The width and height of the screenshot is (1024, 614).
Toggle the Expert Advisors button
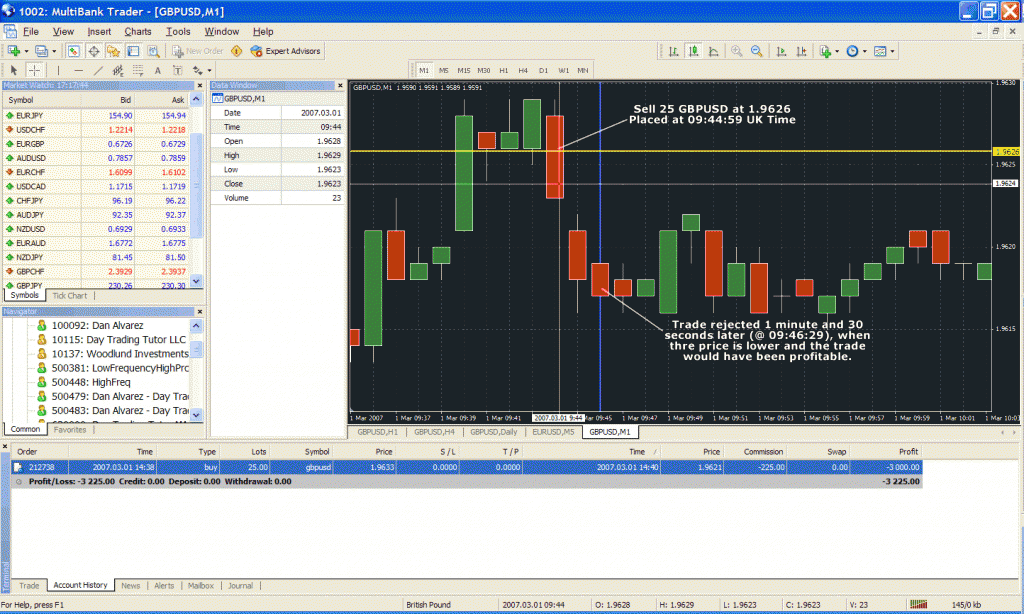285,51
